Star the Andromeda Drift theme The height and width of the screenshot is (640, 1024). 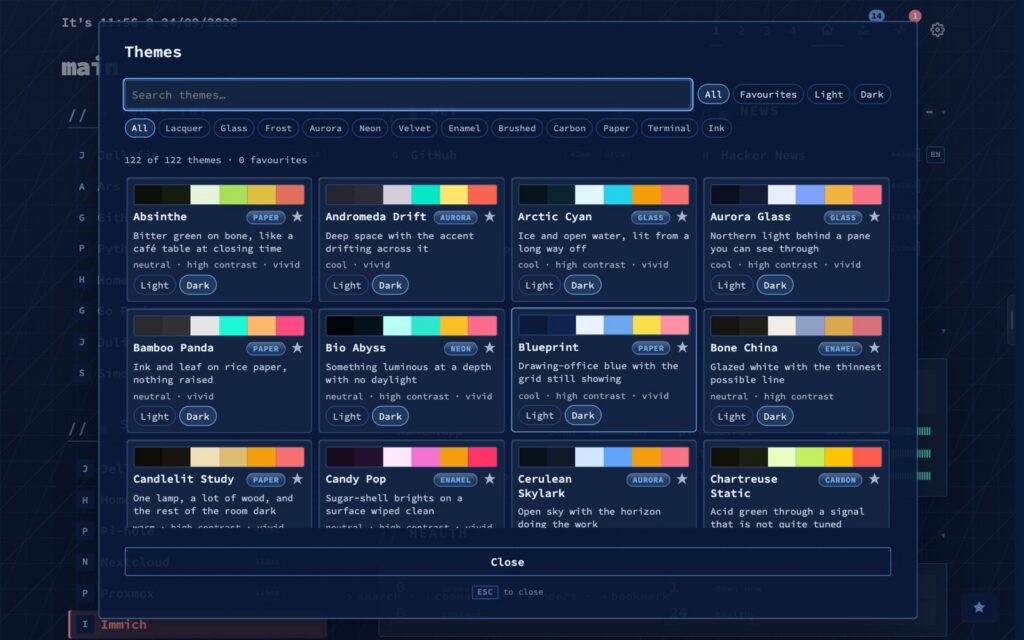[x=490, y=217]
